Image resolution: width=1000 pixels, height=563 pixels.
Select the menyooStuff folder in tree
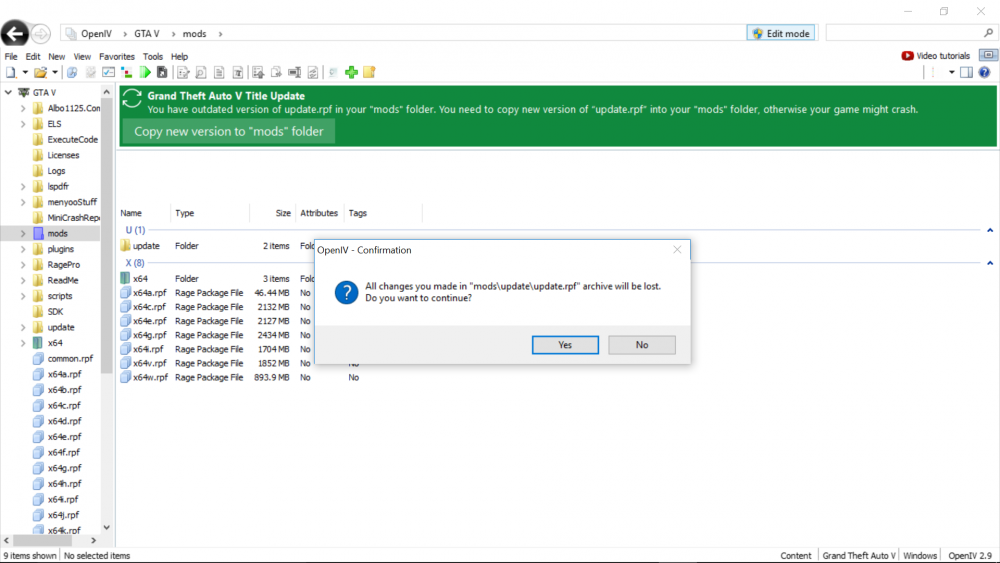pos(72,202)
